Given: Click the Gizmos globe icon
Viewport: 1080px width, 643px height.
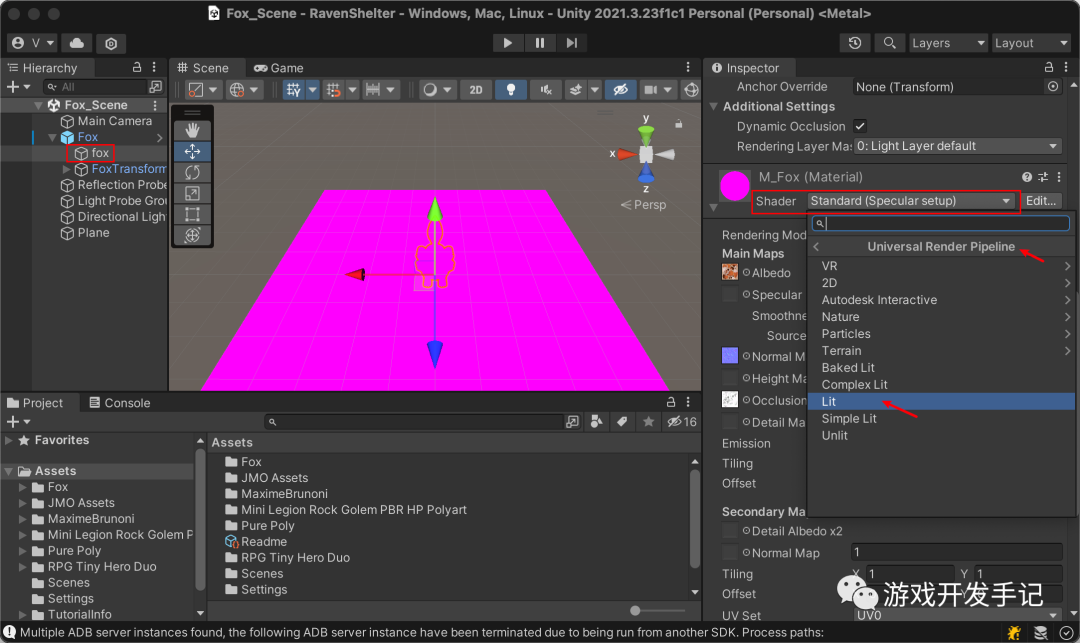Looking at the screenshot, I should tap(691, 89).
